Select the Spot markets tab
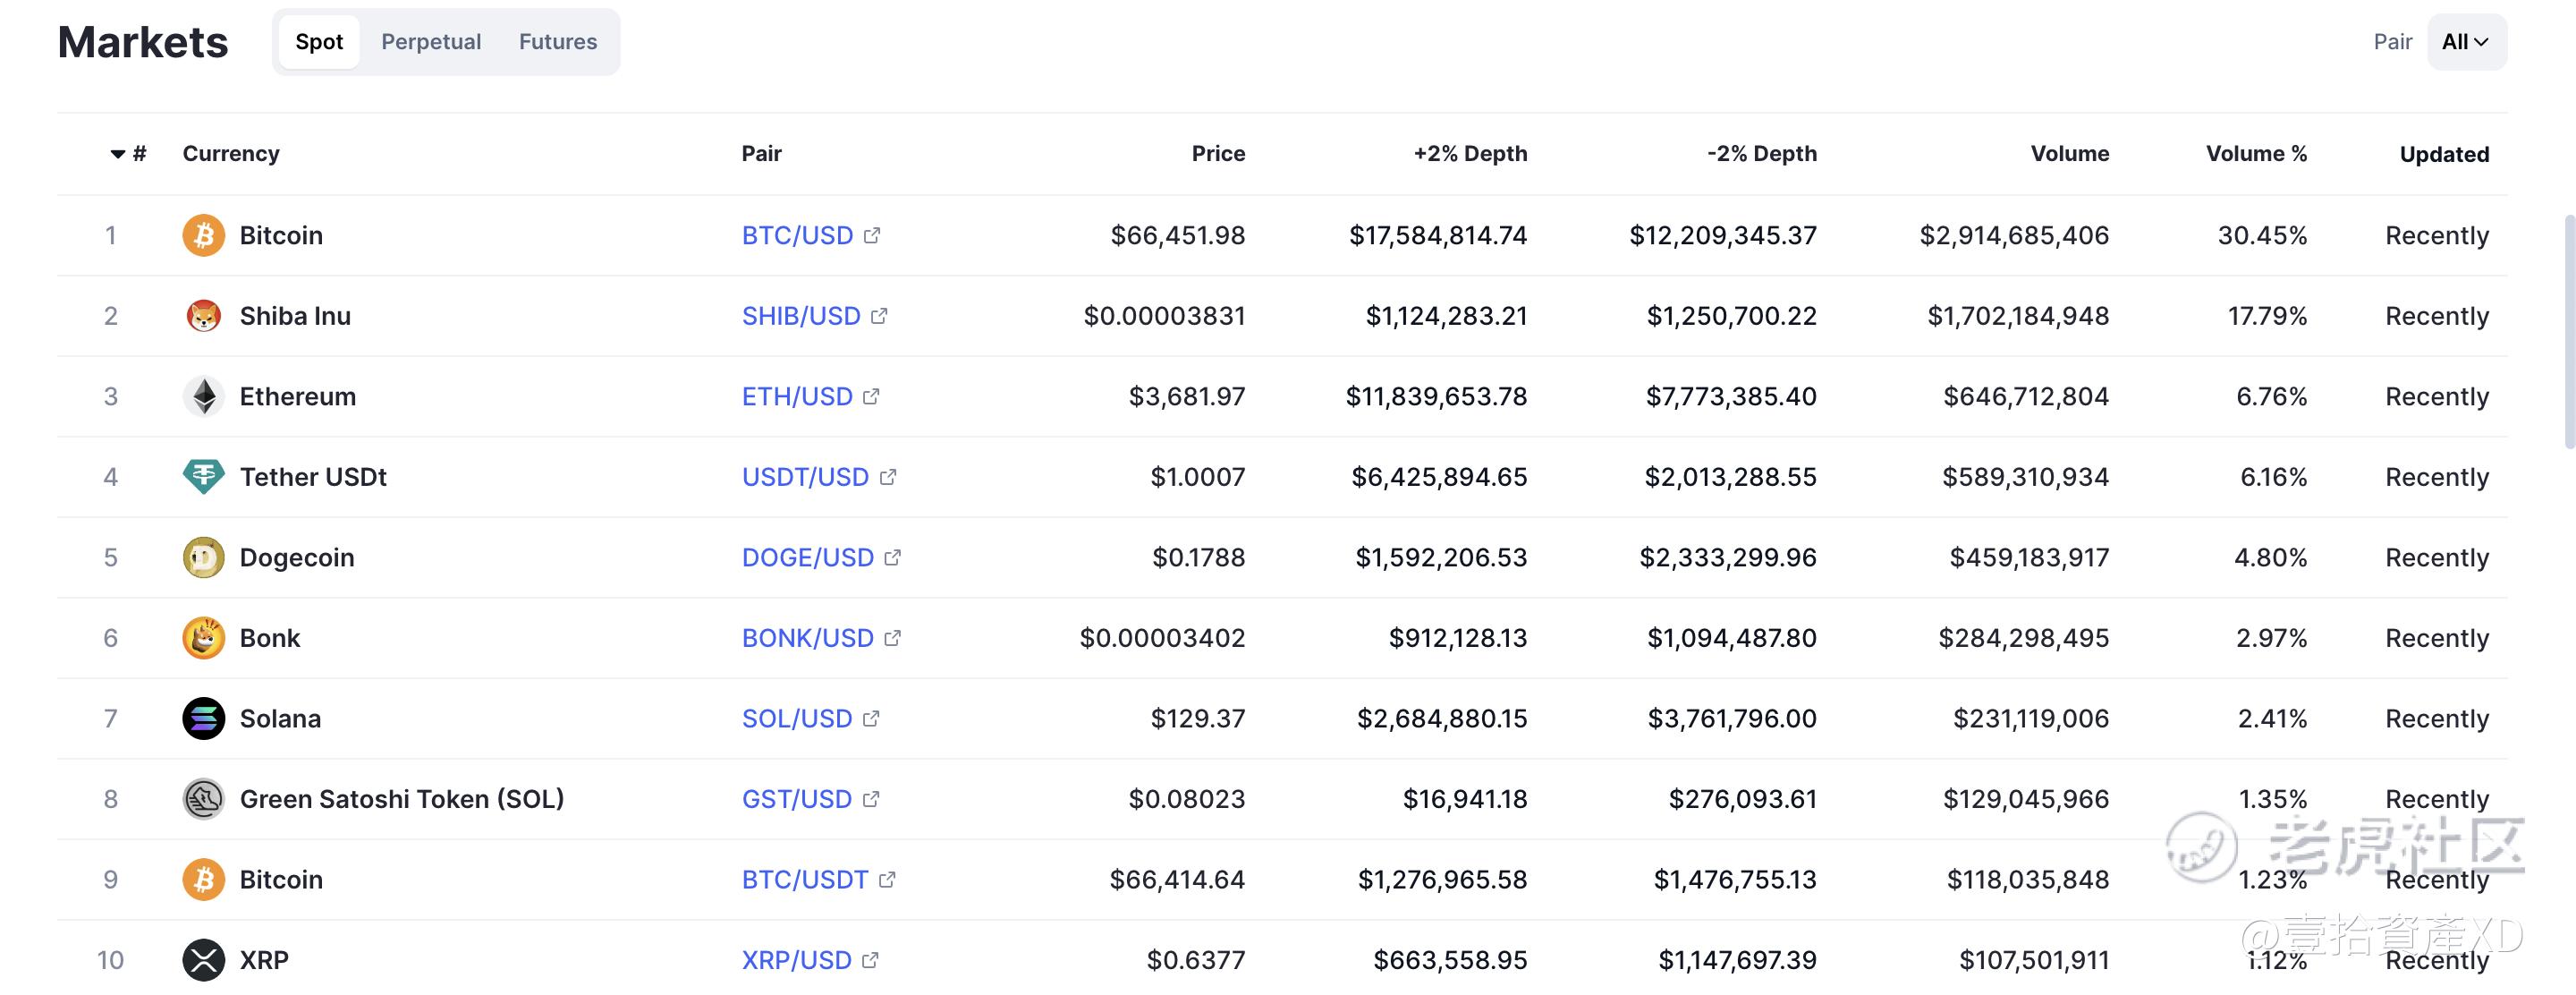 [x=319, y=42]
